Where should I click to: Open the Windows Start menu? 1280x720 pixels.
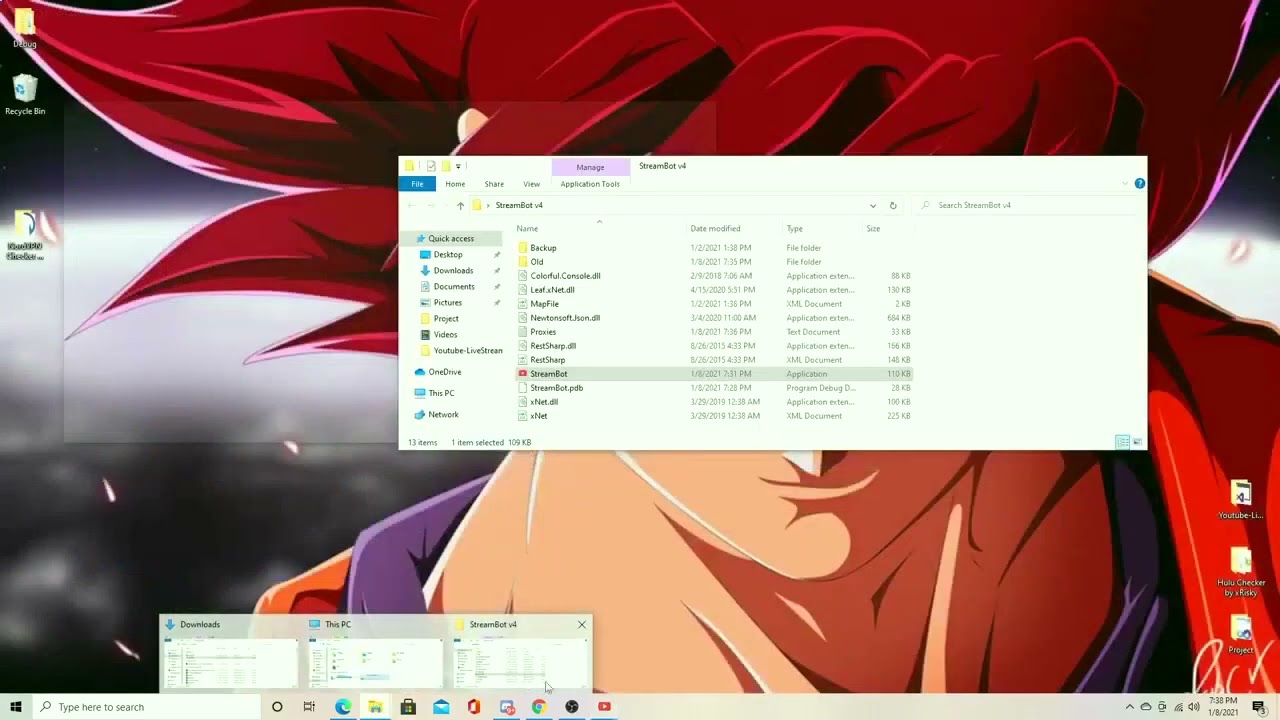tap(16, 707)
